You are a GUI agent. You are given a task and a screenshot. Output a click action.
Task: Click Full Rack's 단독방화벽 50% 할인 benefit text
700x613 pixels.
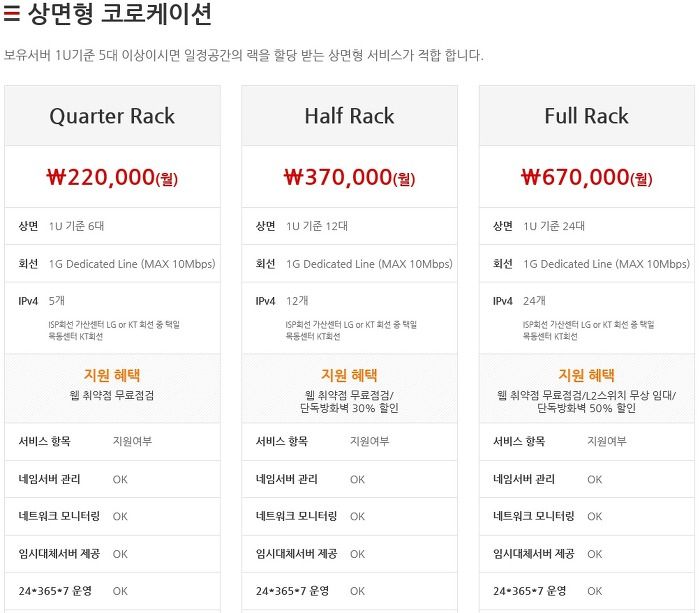(586, 408)
